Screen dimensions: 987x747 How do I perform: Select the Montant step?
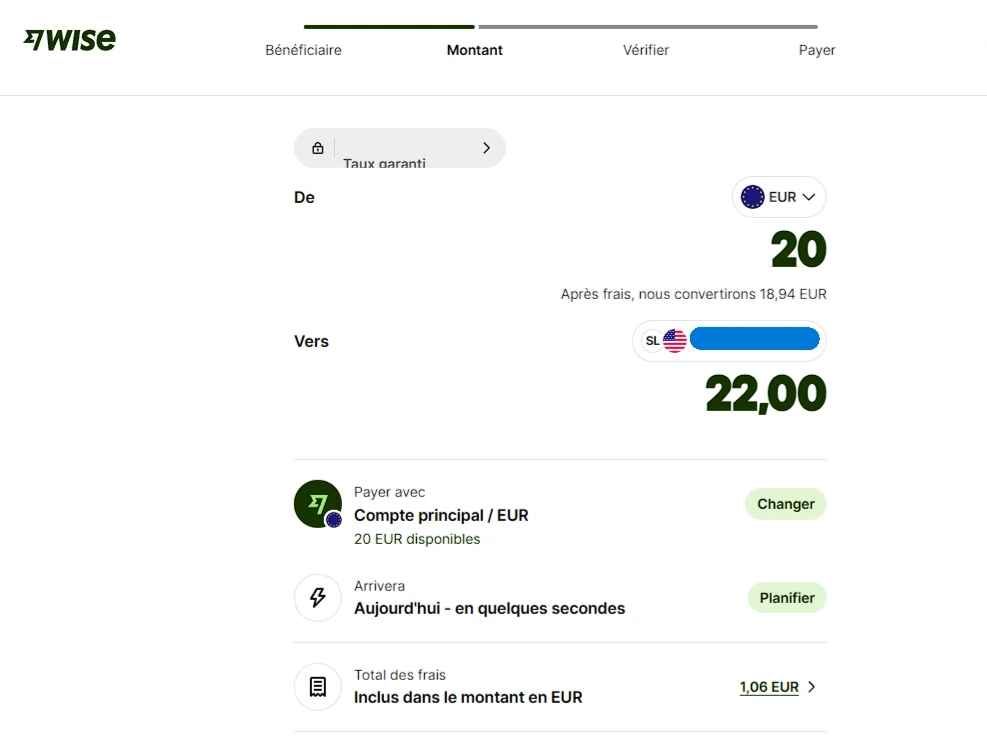(475, 50)
